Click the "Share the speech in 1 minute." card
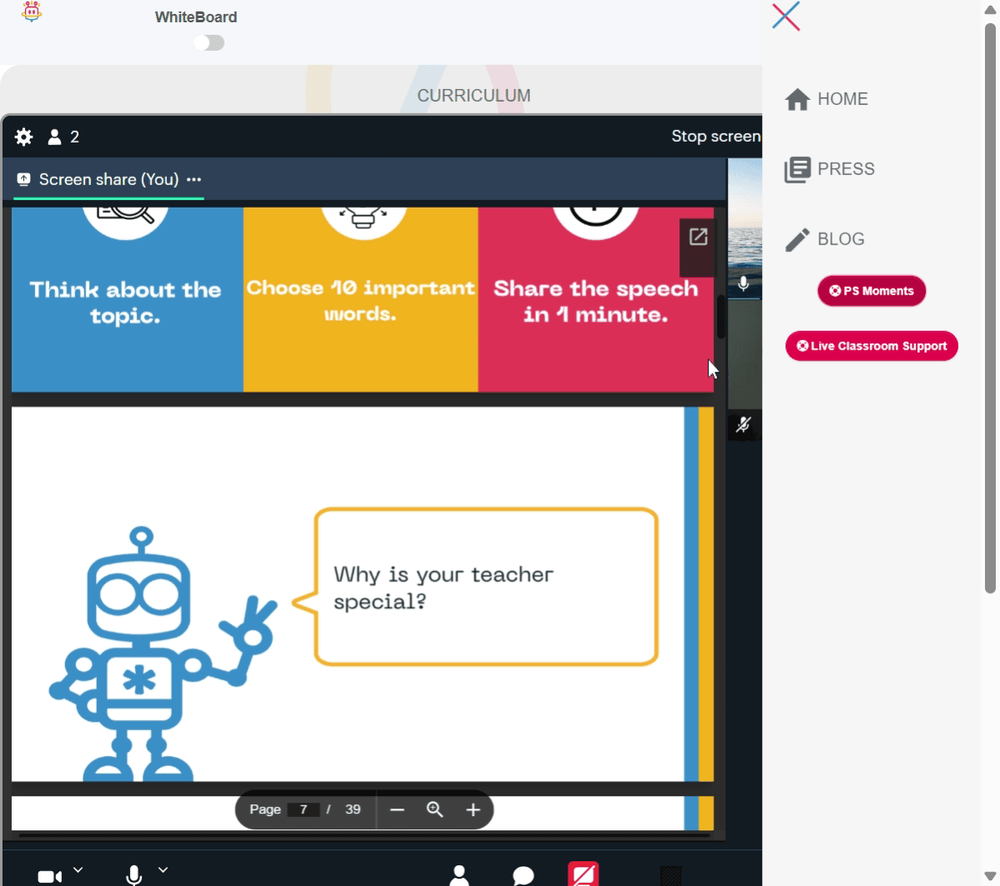Viewport: 1000px width, 886px height. point(596,299)
